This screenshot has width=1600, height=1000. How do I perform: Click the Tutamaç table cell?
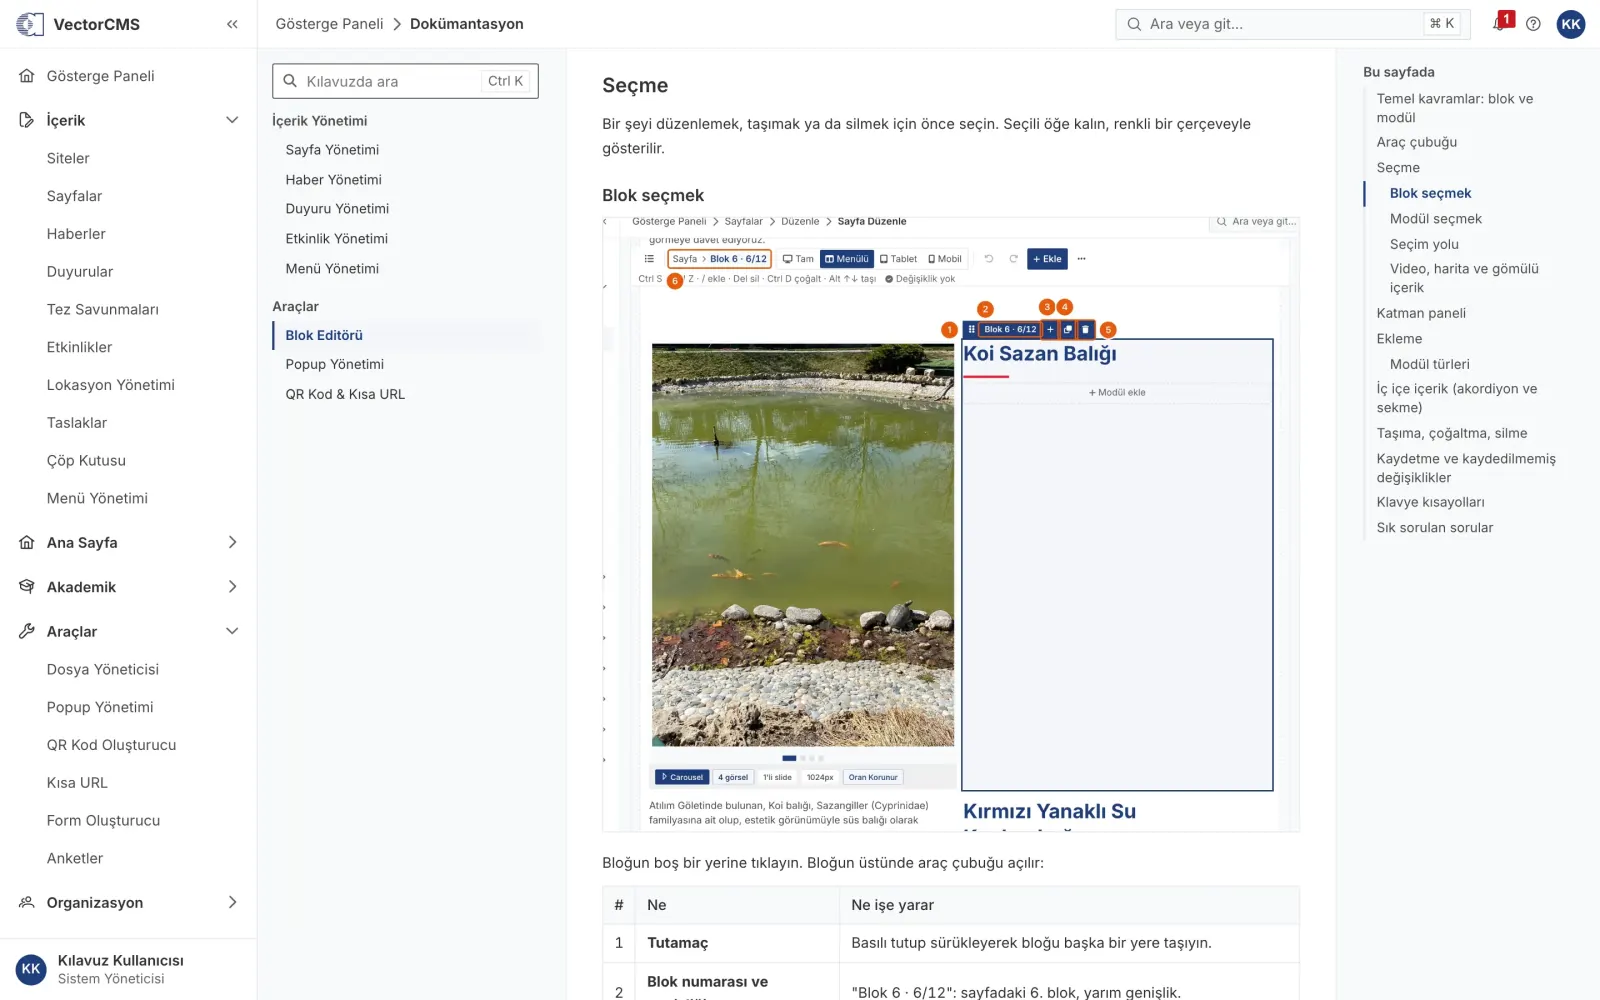[737, 943]
